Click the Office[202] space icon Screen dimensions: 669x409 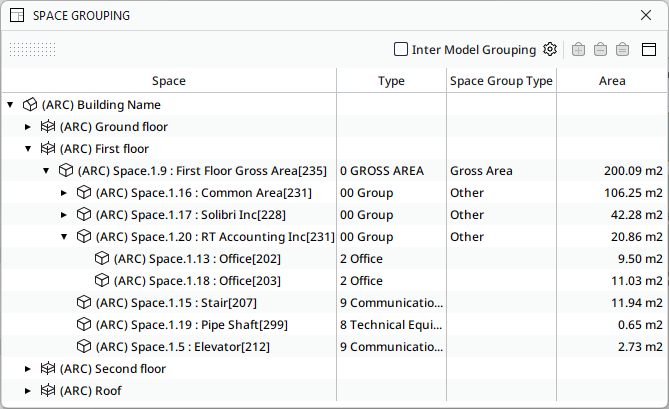pyautogui.click(x=102, y=259)
